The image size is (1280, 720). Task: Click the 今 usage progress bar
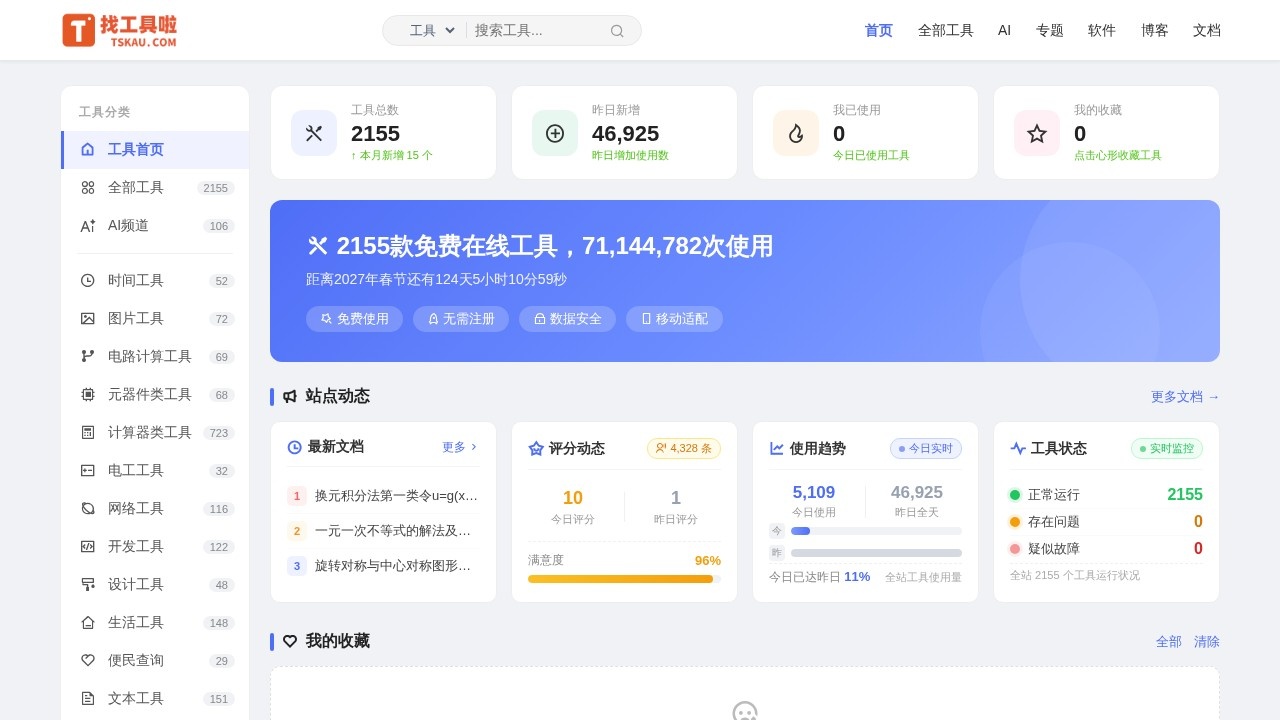click(876, 531)
